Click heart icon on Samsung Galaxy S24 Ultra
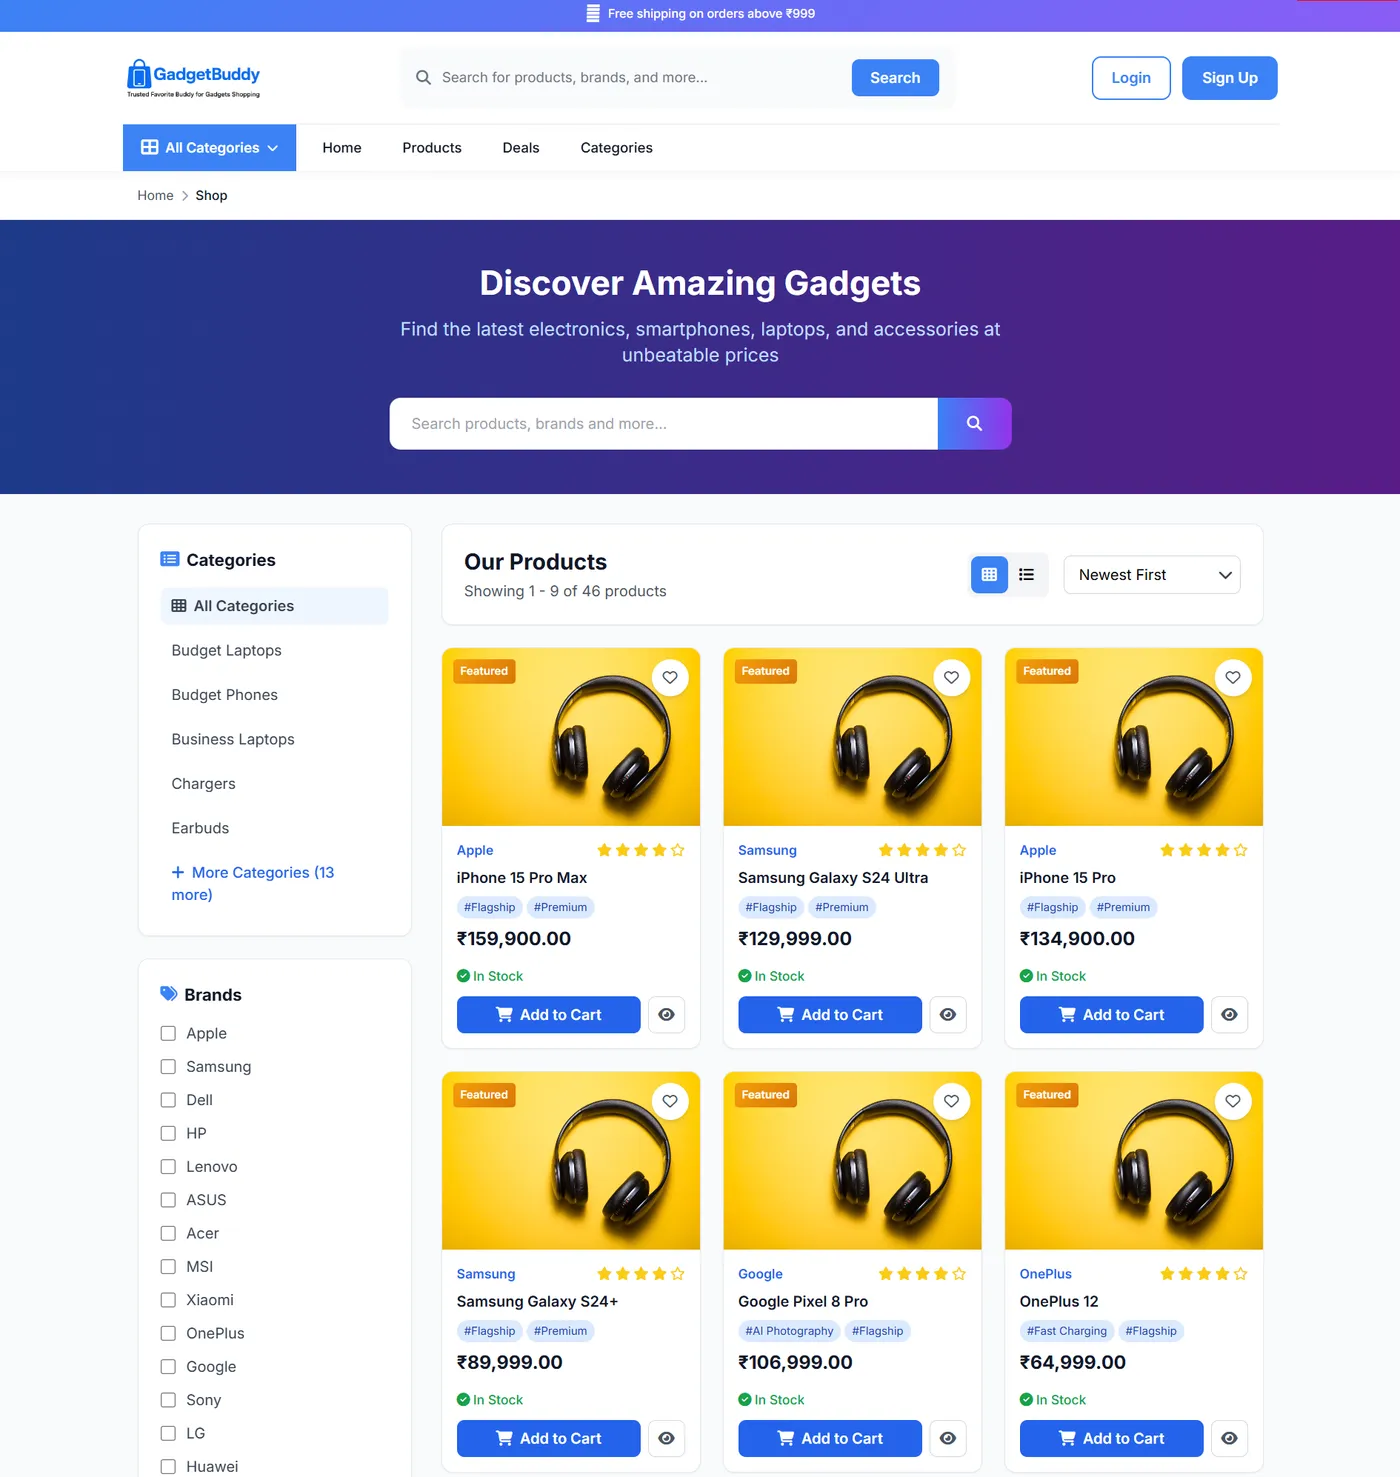The height and width of the screenshot is (1477, 1400). point(951,677)
